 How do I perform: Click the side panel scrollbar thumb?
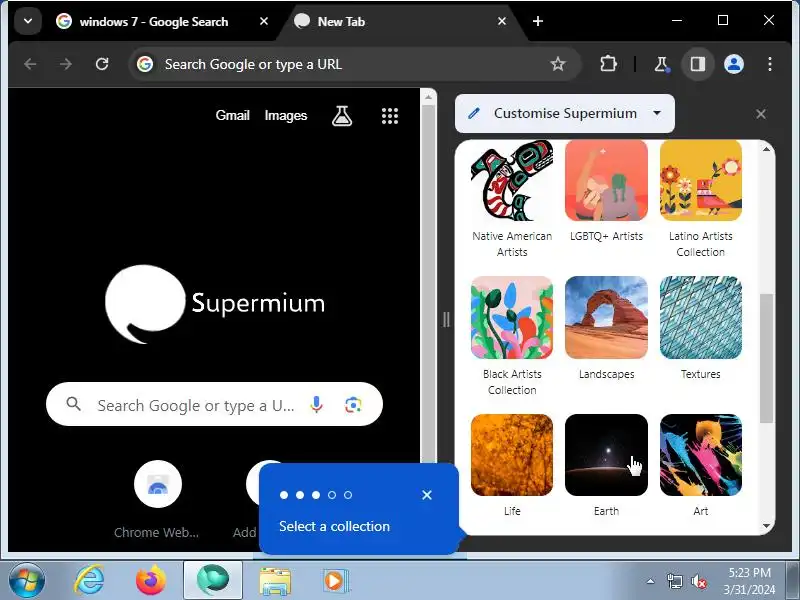[766, 358]
